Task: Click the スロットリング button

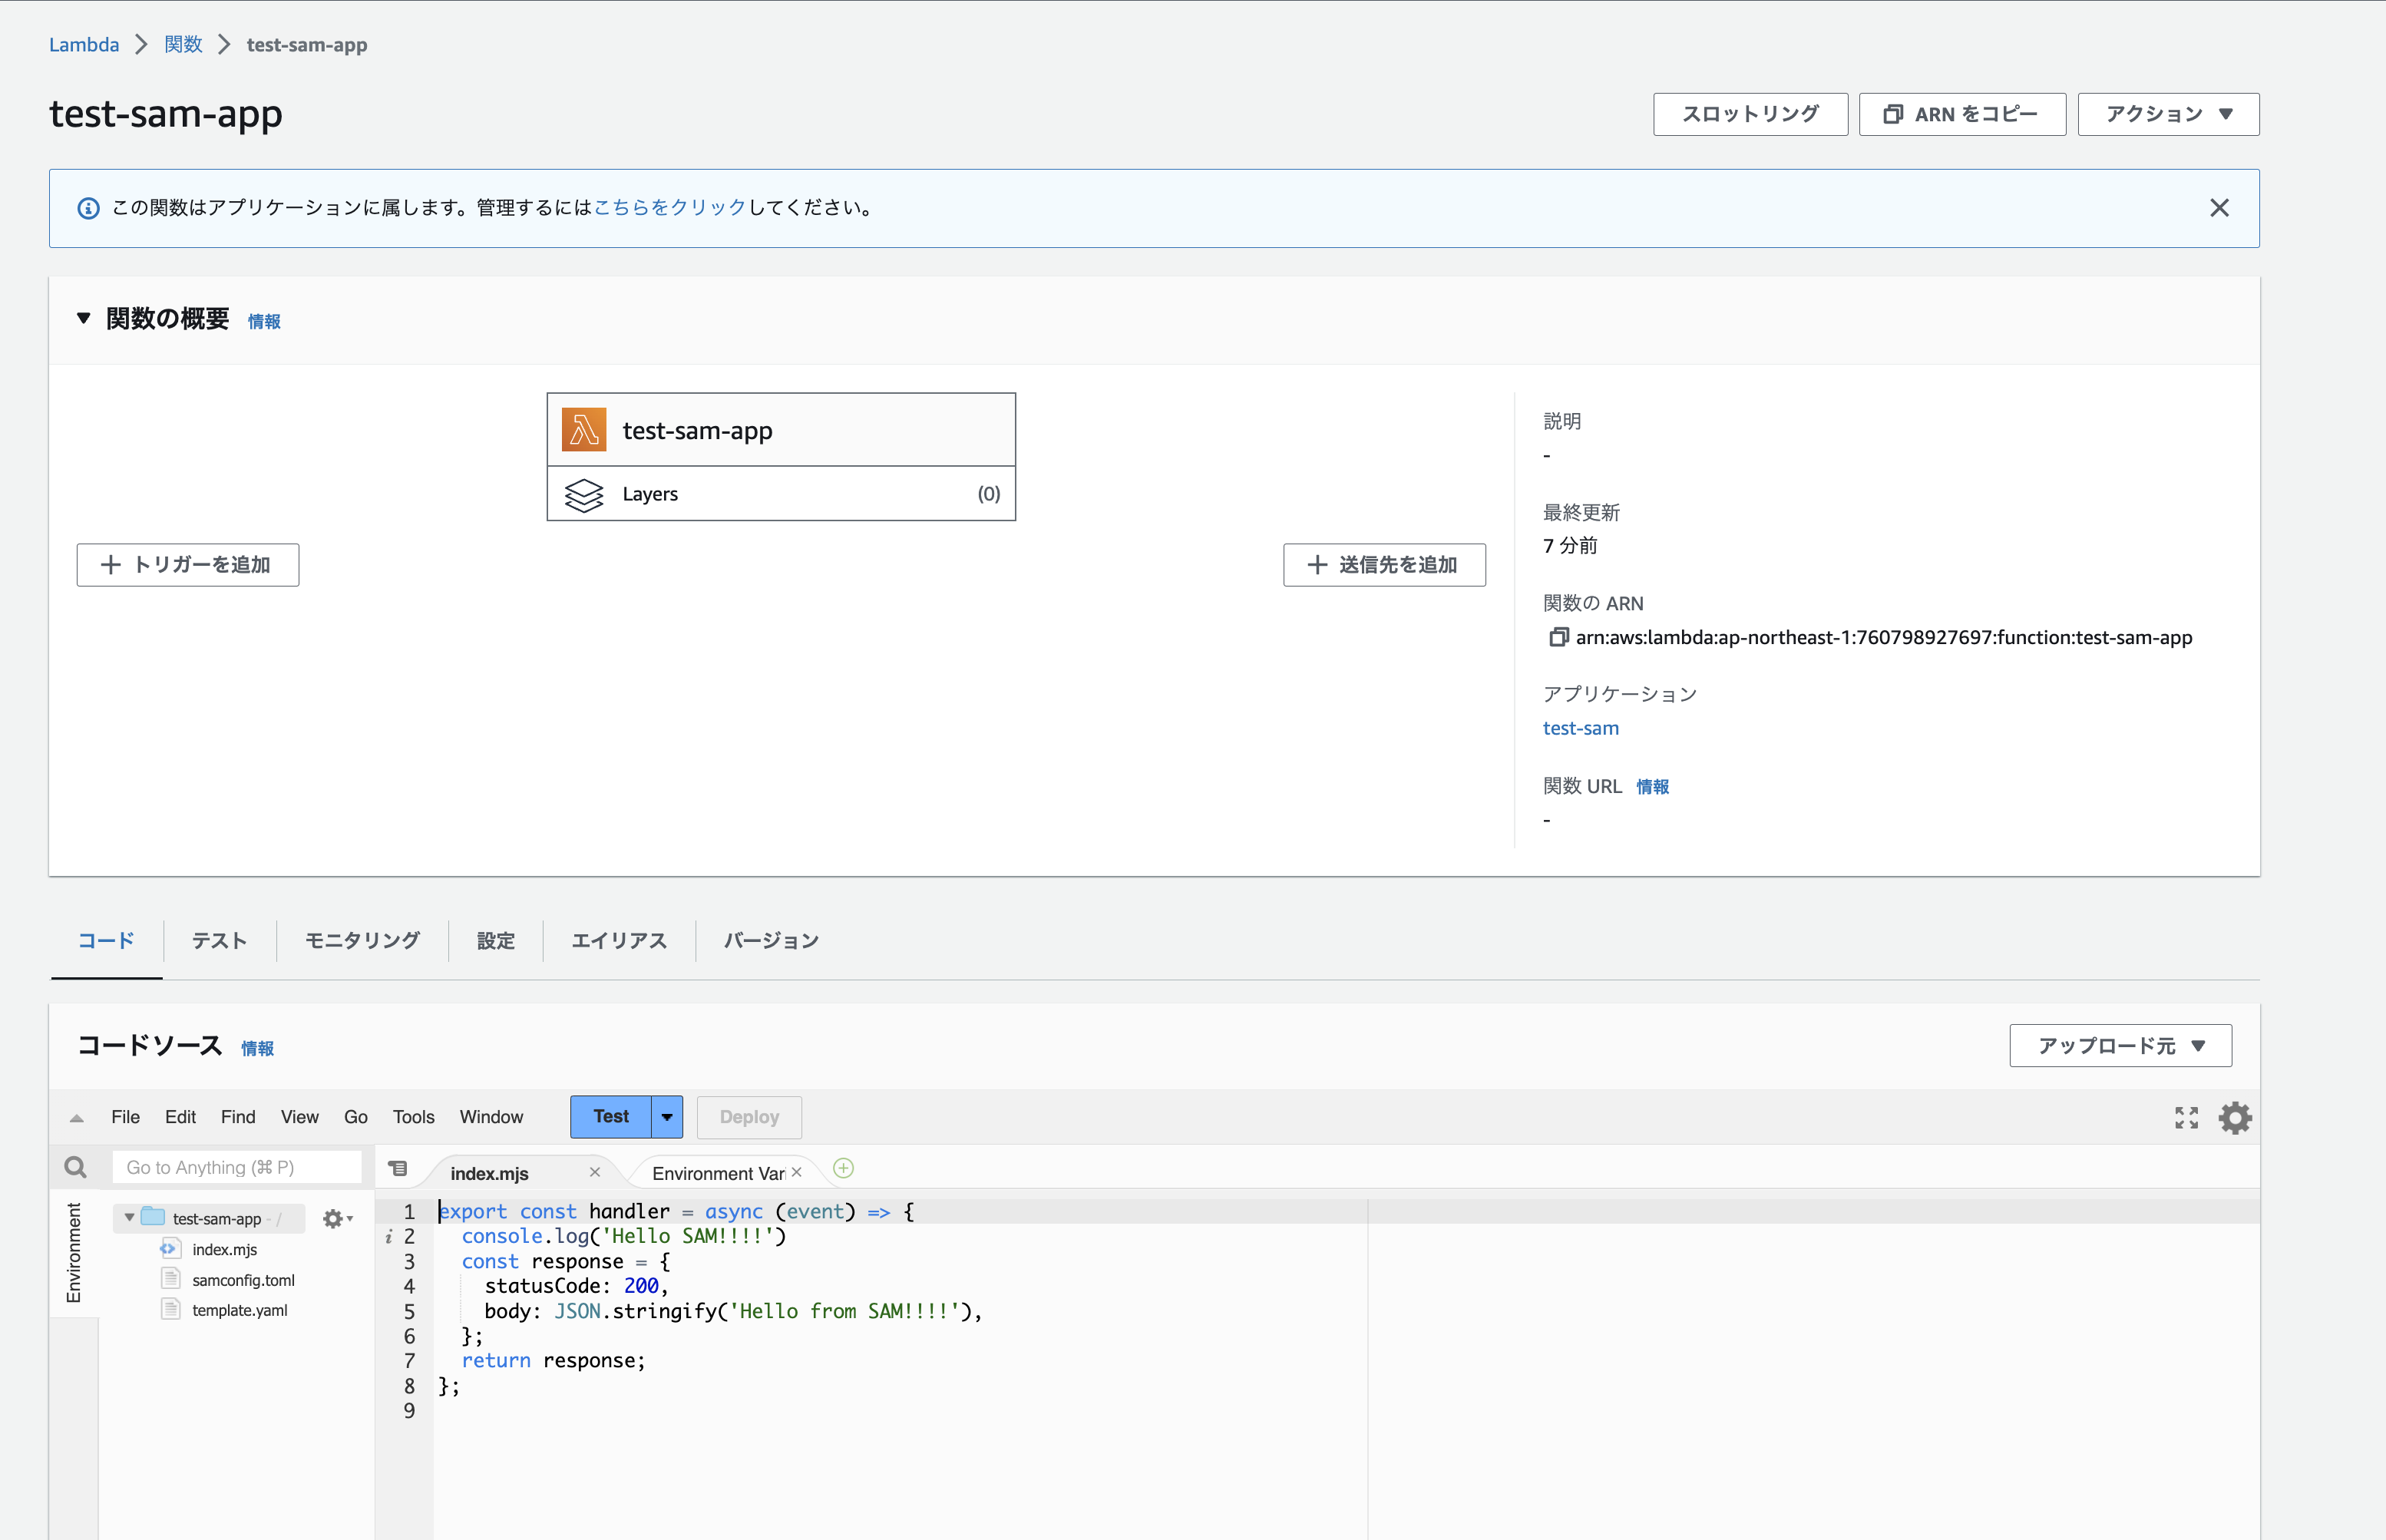Action: tap(1750, 114)
